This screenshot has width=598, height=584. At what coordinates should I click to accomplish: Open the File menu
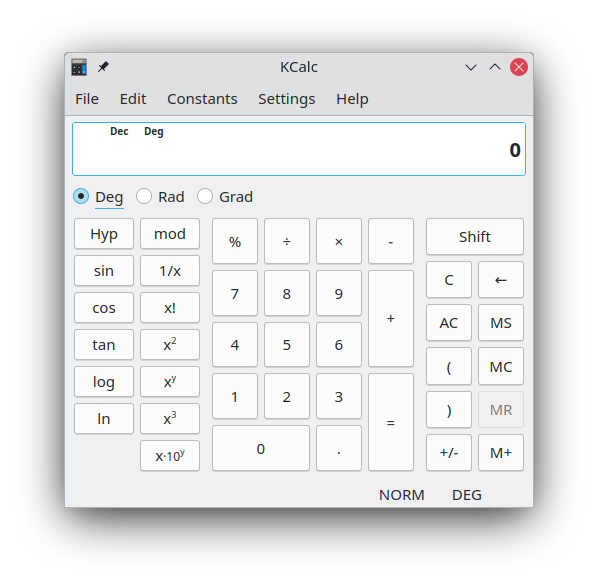(87, 99)
